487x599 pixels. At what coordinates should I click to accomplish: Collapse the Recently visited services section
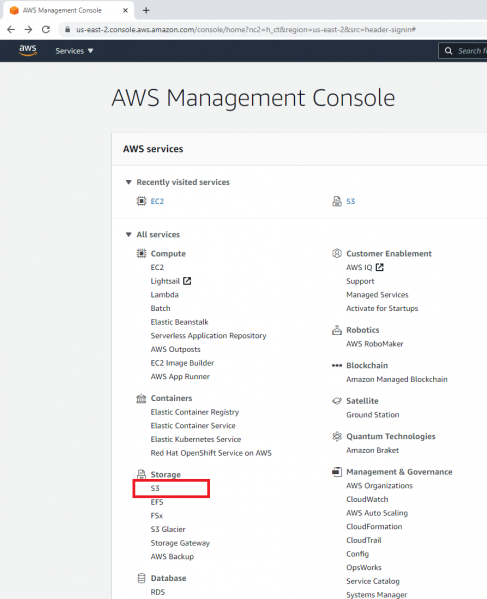tap(129, 182)
